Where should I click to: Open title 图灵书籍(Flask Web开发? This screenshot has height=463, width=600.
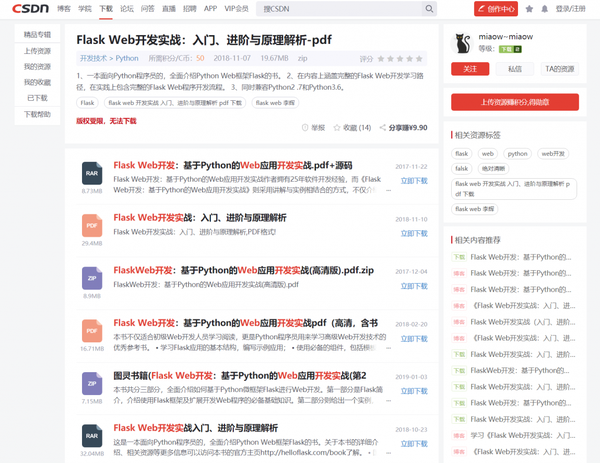(x=240, y=376)
